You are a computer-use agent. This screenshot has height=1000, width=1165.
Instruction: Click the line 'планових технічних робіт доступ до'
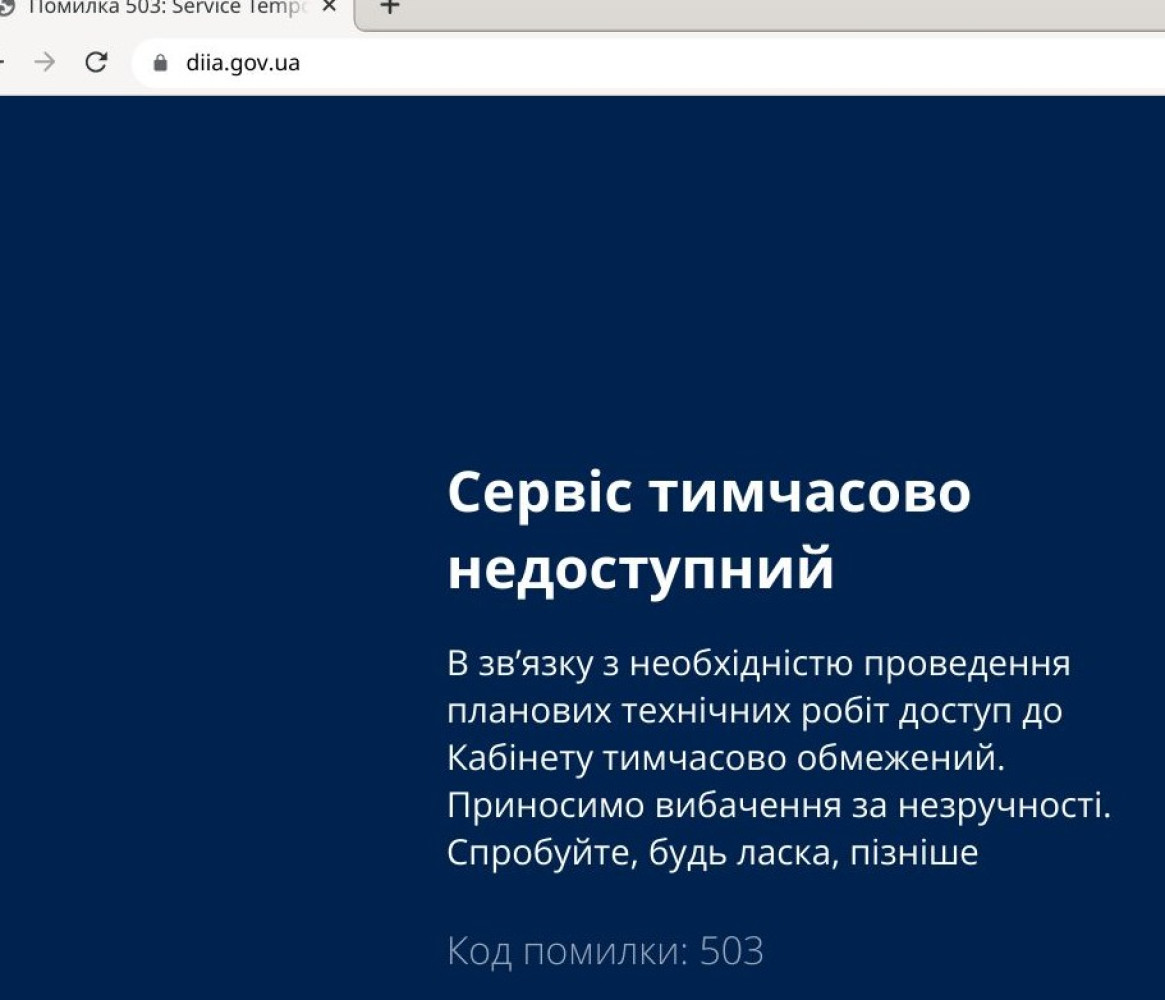pyautogui.click(x=754, y=711)
